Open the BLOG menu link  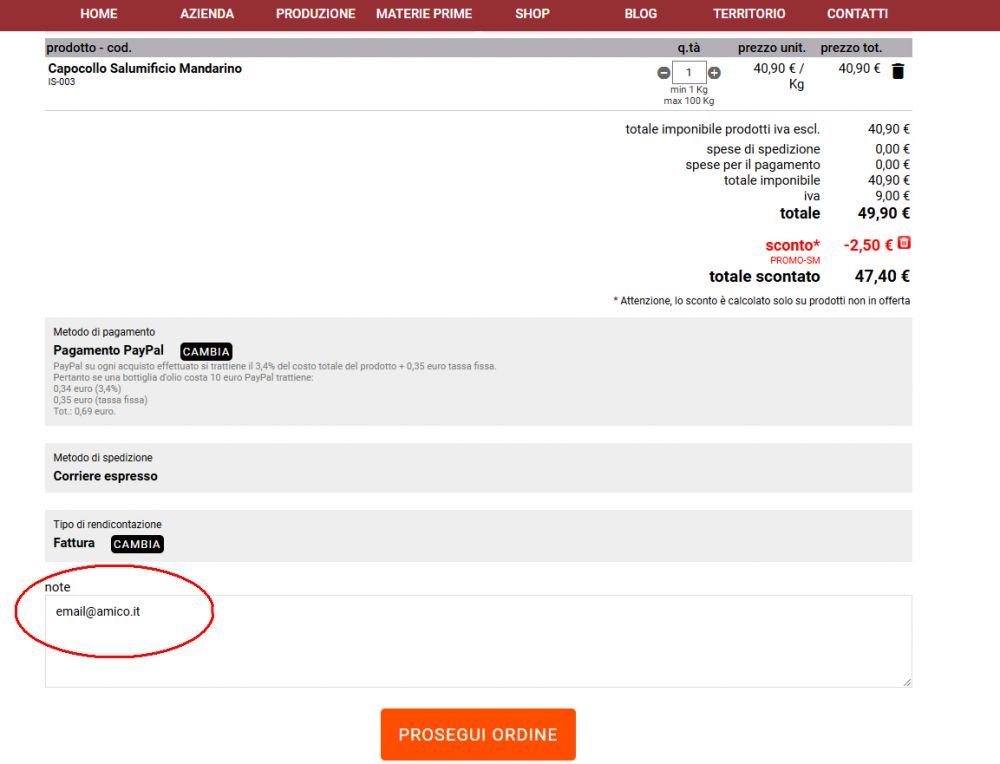coord(640,14)
